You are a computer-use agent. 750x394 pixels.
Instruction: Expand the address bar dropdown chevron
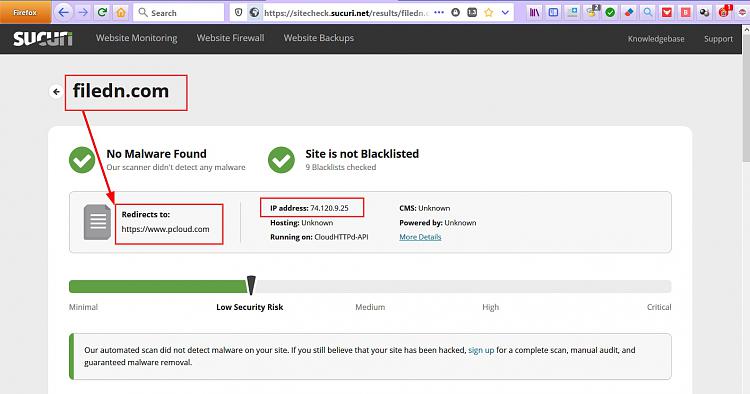(505, 13)
